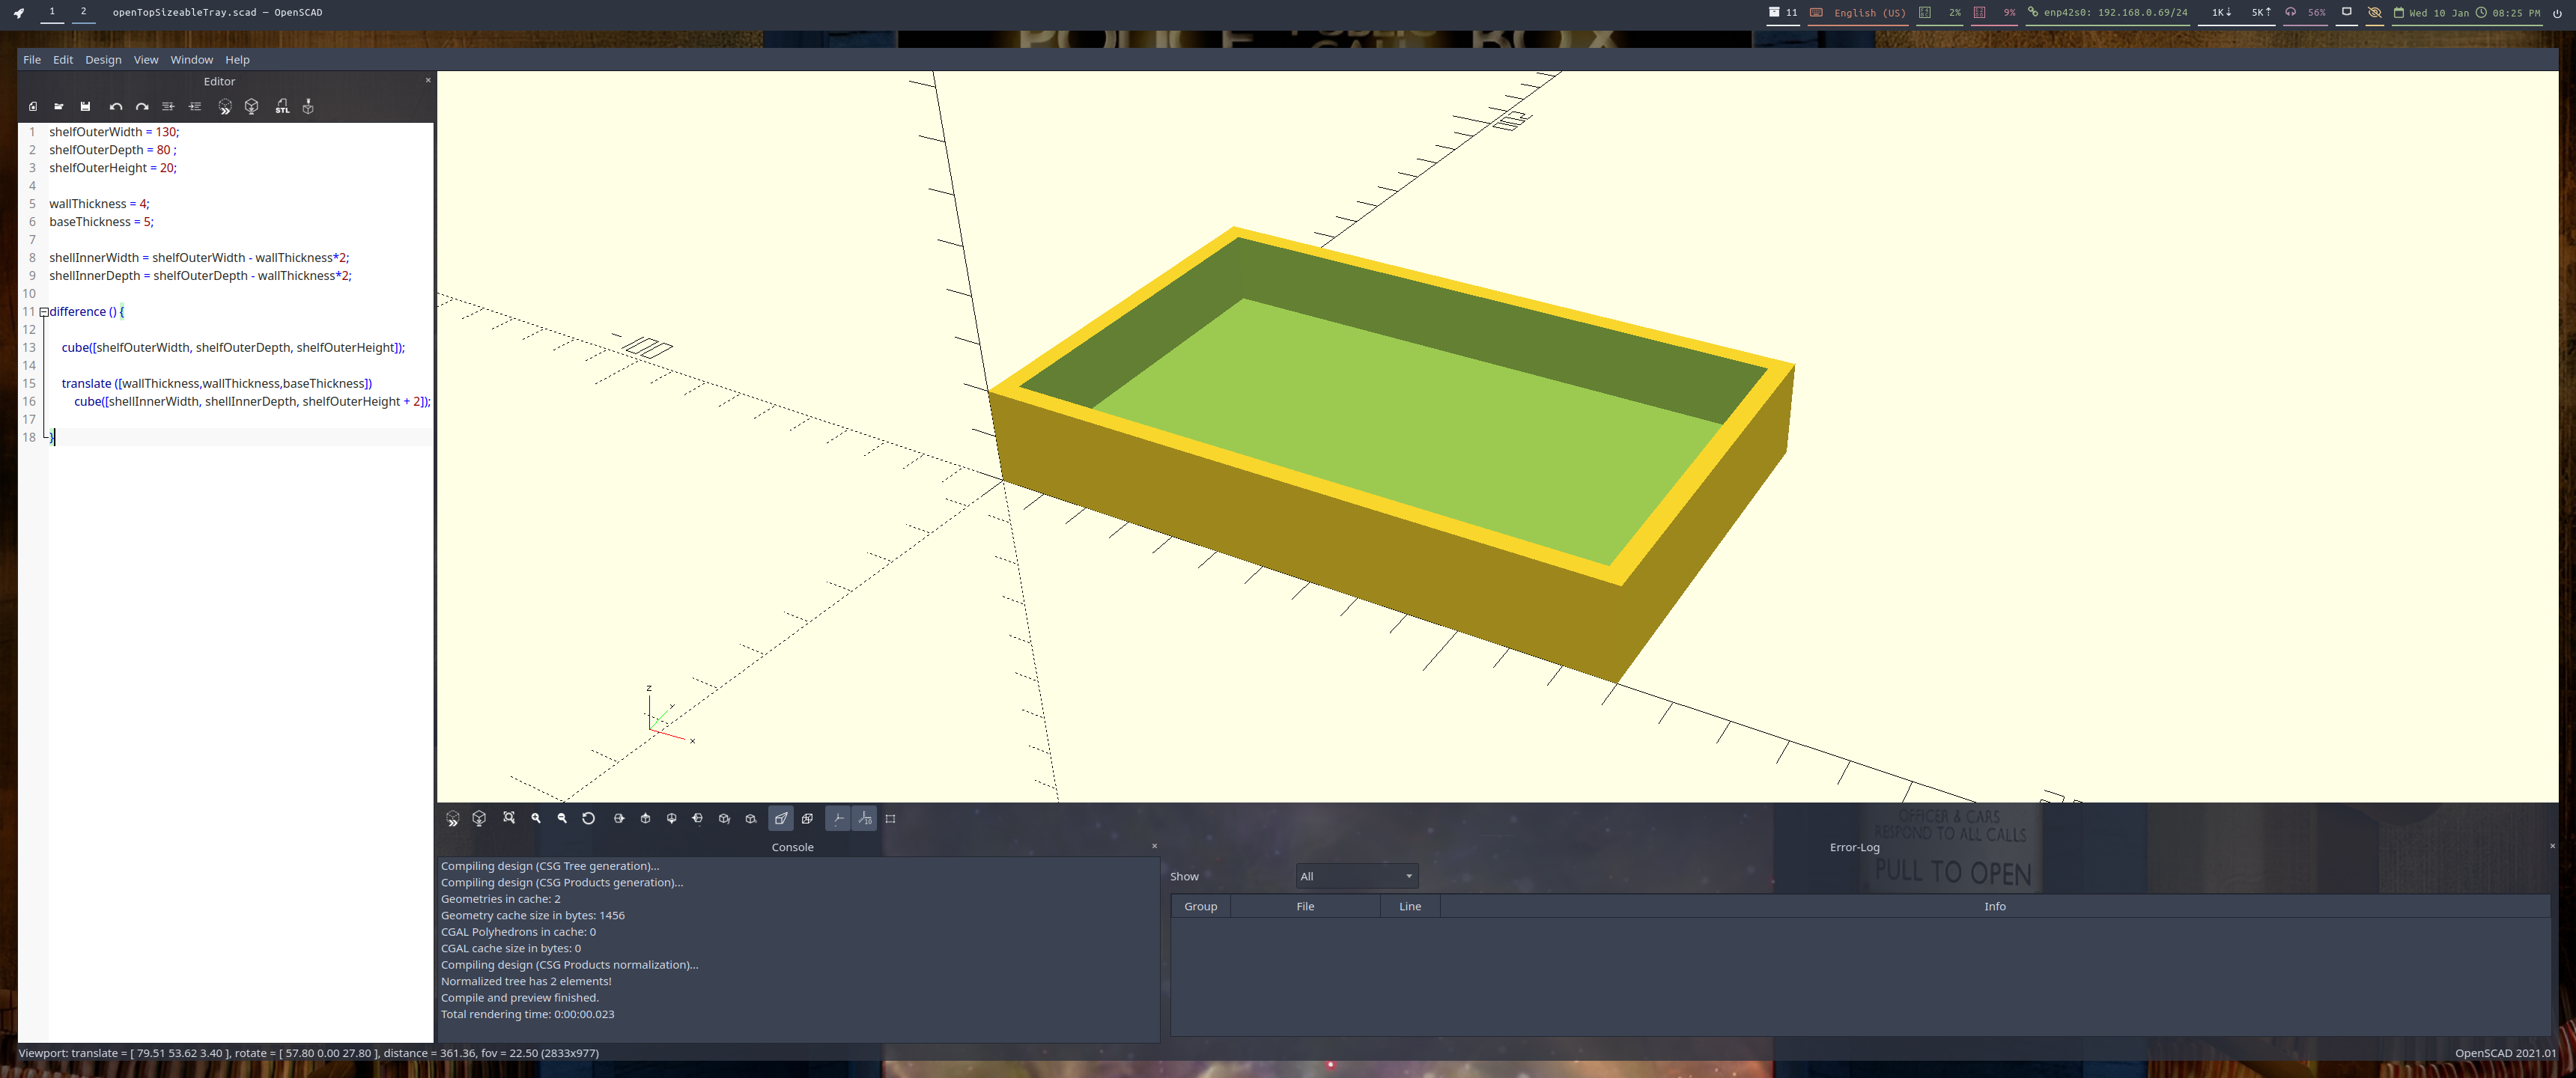Click the Preview icon in editor toolbar
Image resolution: width=2576 pixels, height=1078 pixels.
tap(225, 107)
